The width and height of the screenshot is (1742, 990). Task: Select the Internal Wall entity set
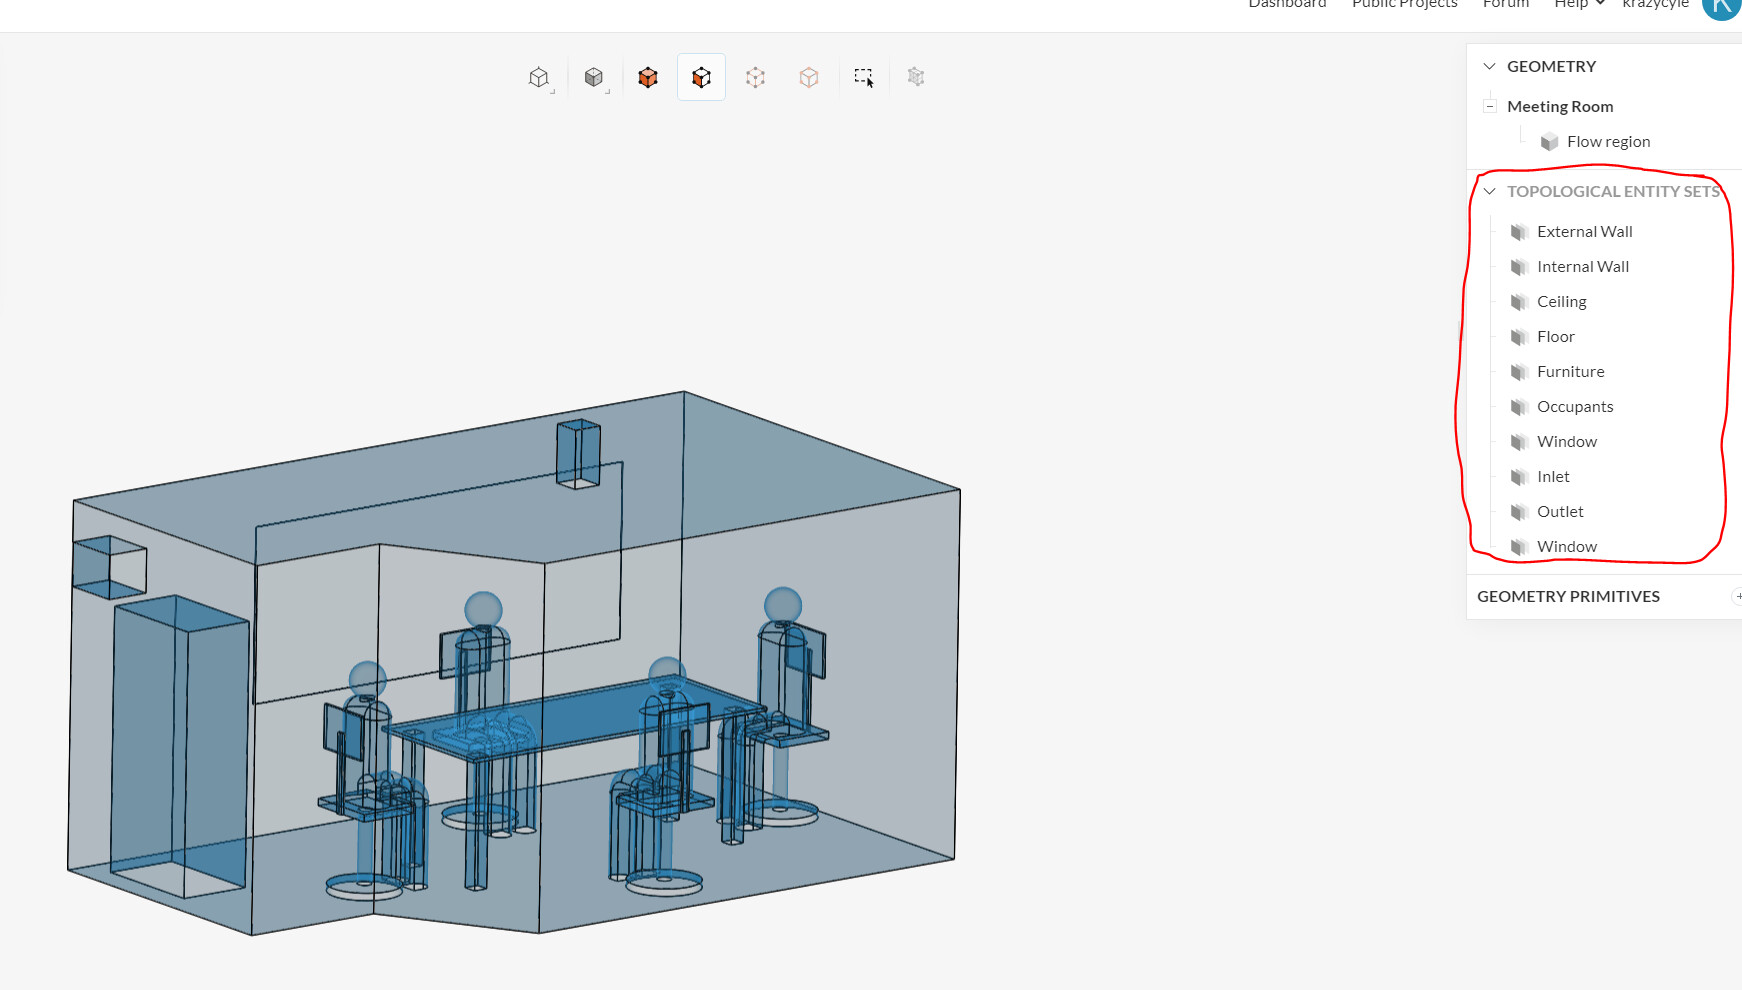[1583, 267]
